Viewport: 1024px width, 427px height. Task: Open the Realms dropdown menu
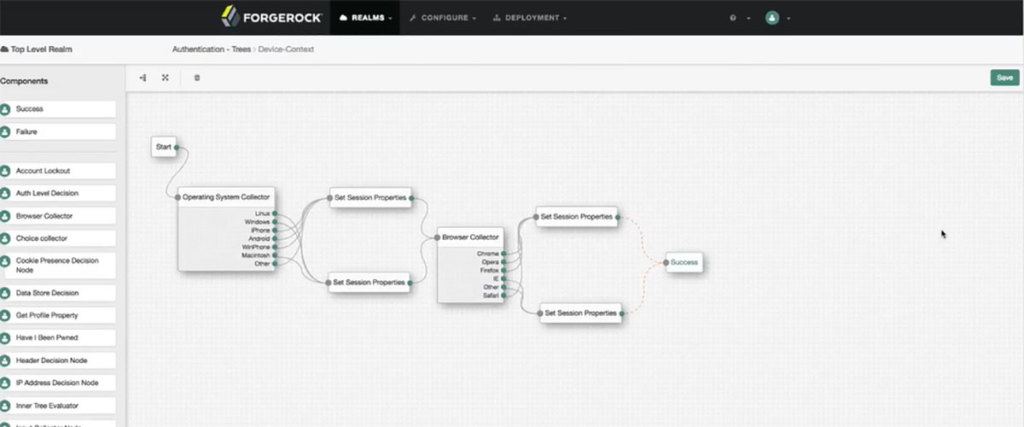pos(366,18)
